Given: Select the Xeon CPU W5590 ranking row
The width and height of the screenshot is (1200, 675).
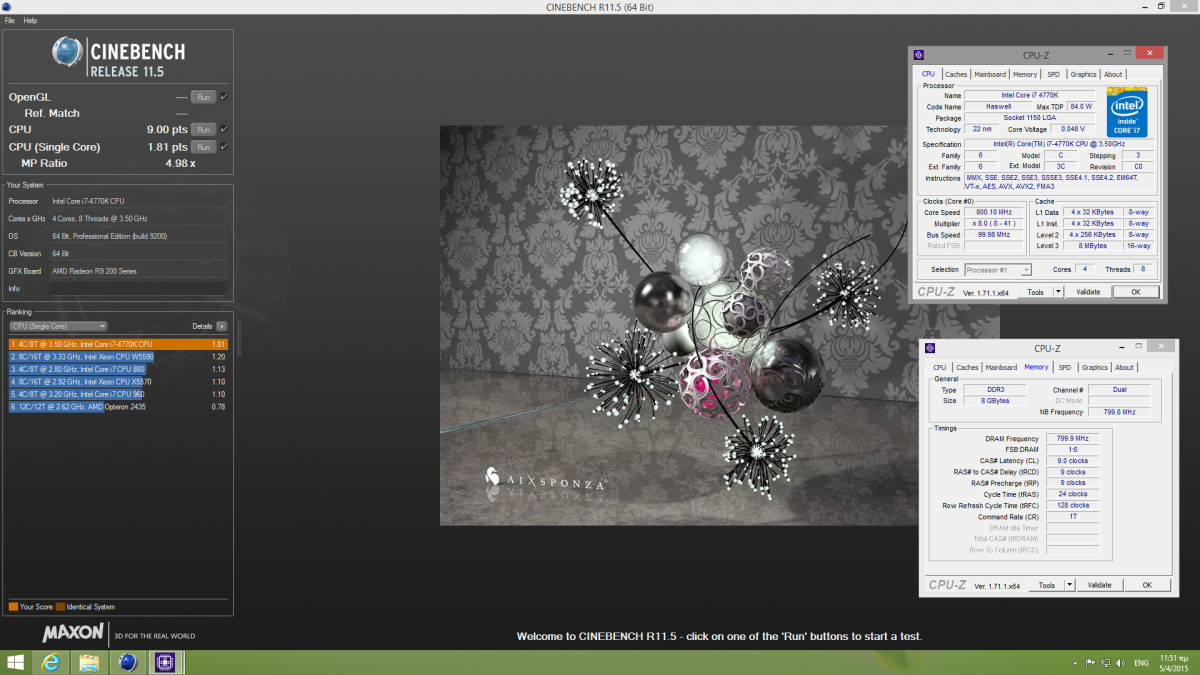Looking at the screenshot, I should pyautogui.click(x=118, y=356).
